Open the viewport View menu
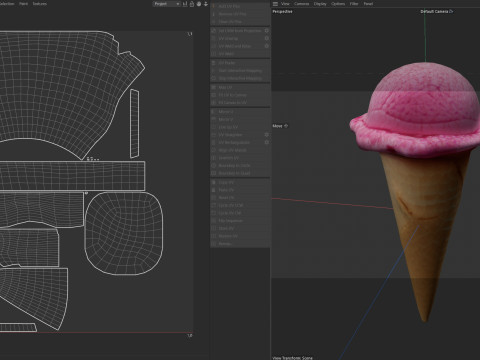 coord(285,4)
